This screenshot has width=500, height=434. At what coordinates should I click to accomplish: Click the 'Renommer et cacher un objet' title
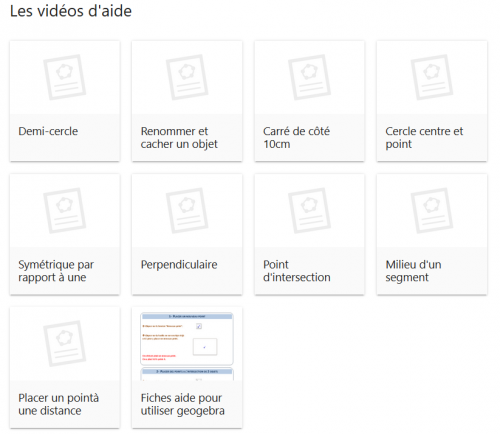point(179,137)
